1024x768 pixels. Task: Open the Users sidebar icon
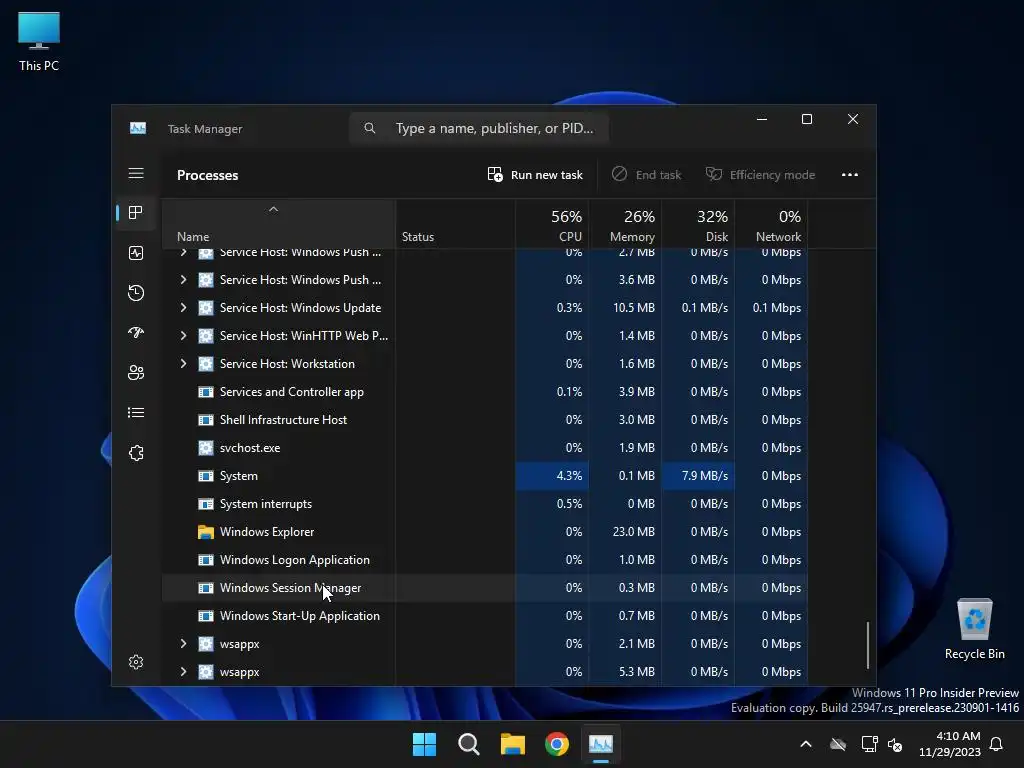[136, 372]
